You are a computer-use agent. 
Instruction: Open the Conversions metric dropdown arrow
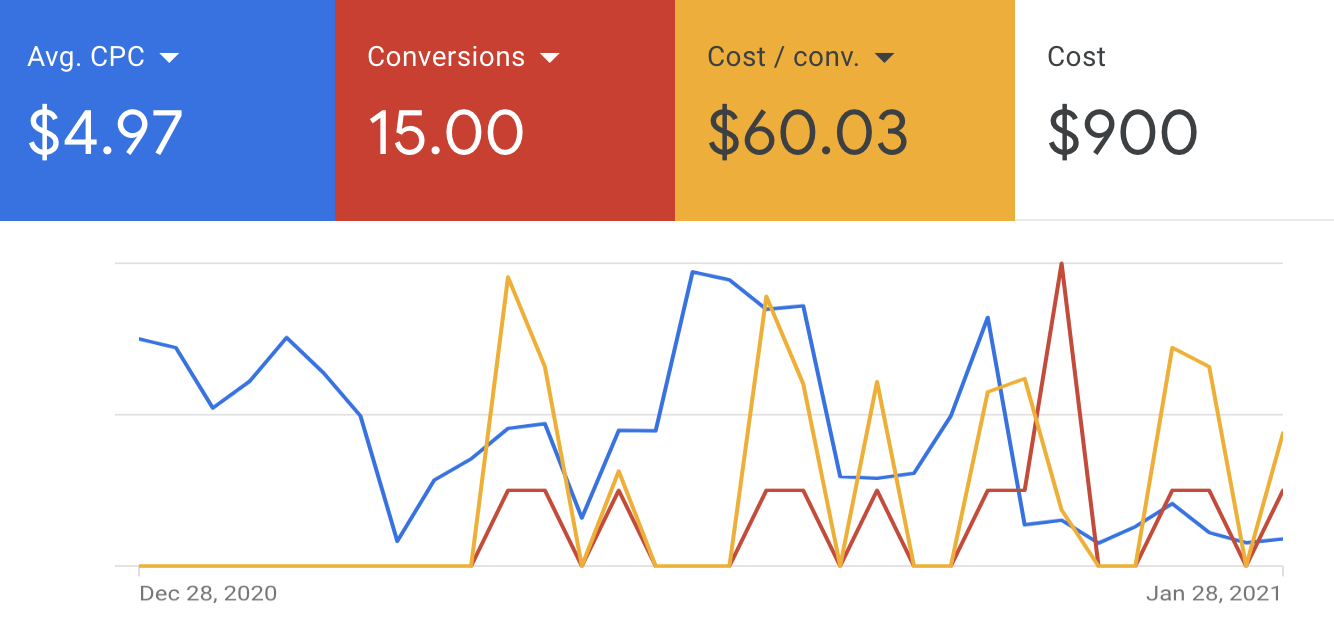coord(549,58)
